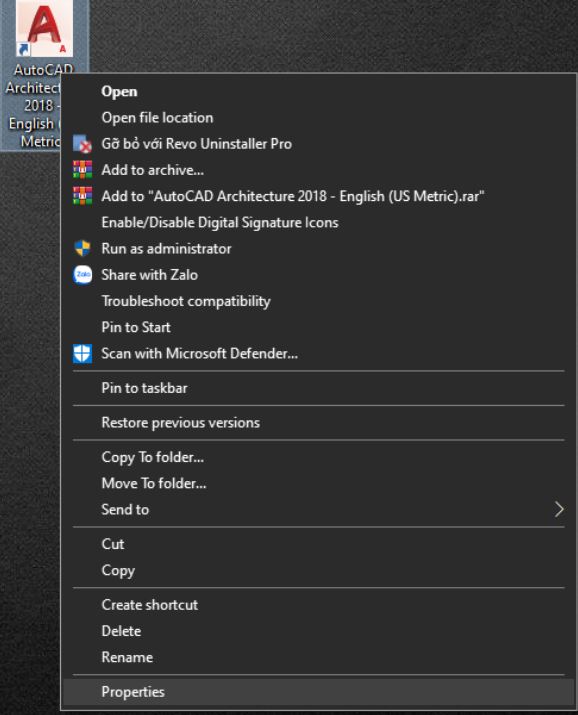
Task: Select Pin to Start
Action: [318, 327]
